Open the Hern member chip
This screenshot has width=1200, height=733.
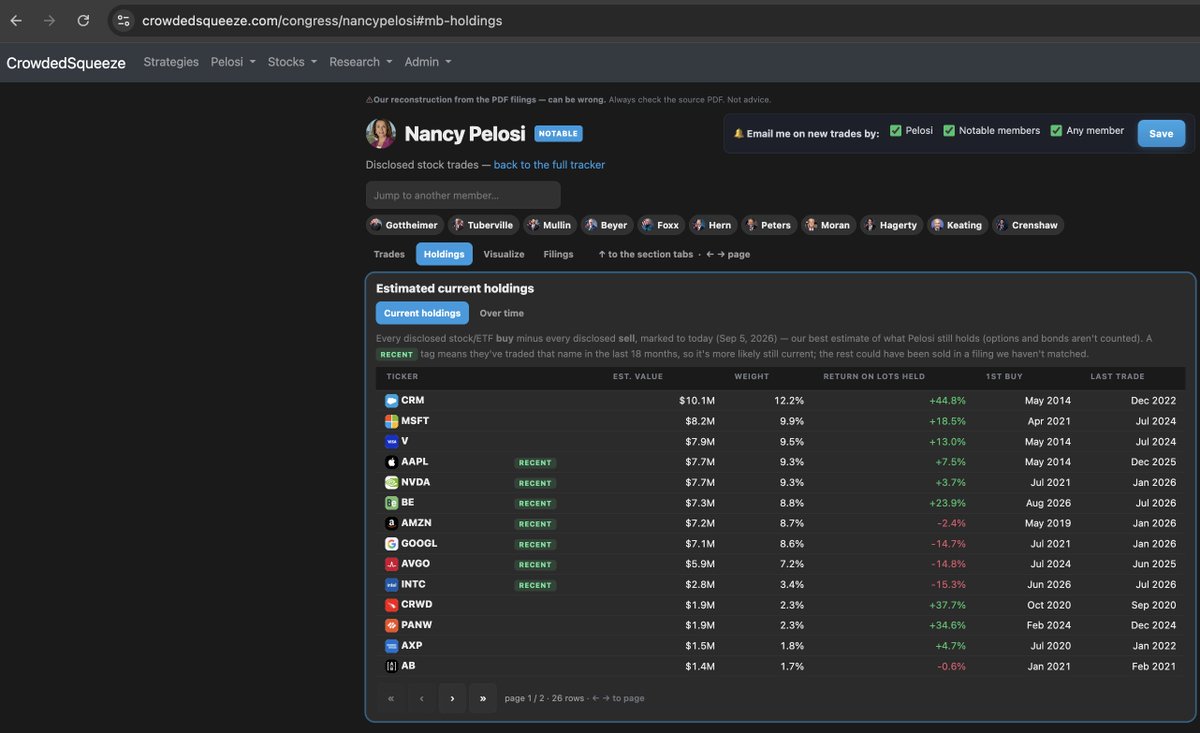coord(713,225)
